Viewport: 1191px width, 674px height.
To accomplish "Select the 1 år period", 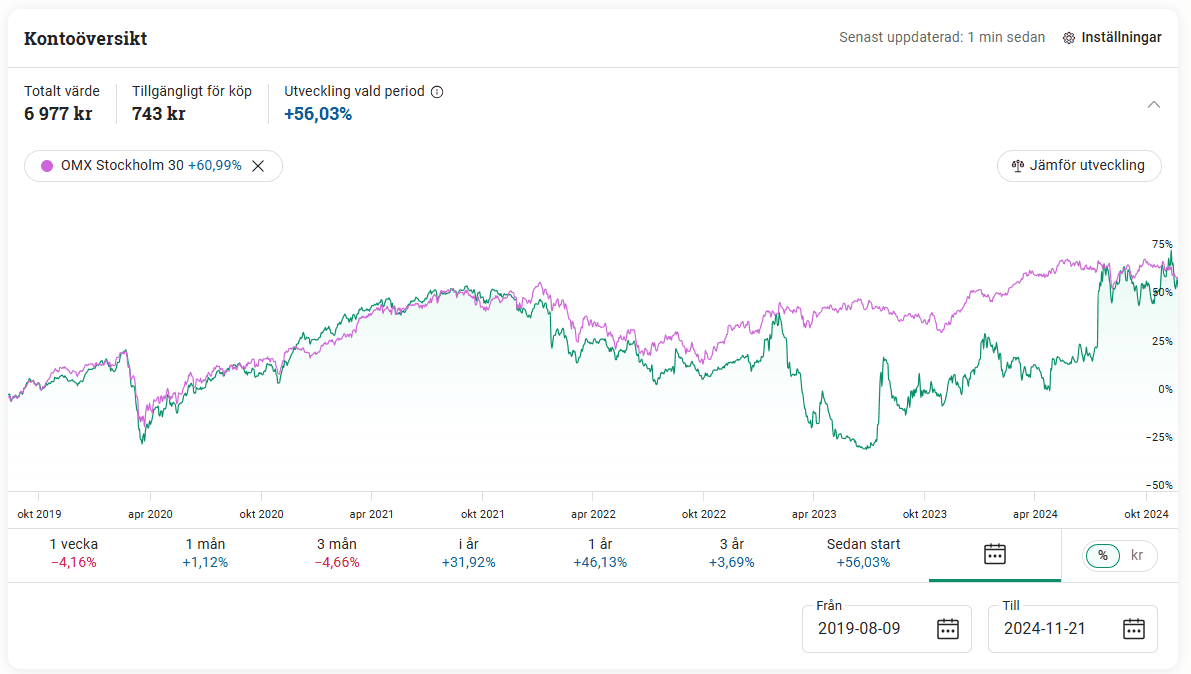I will [600, 553].
